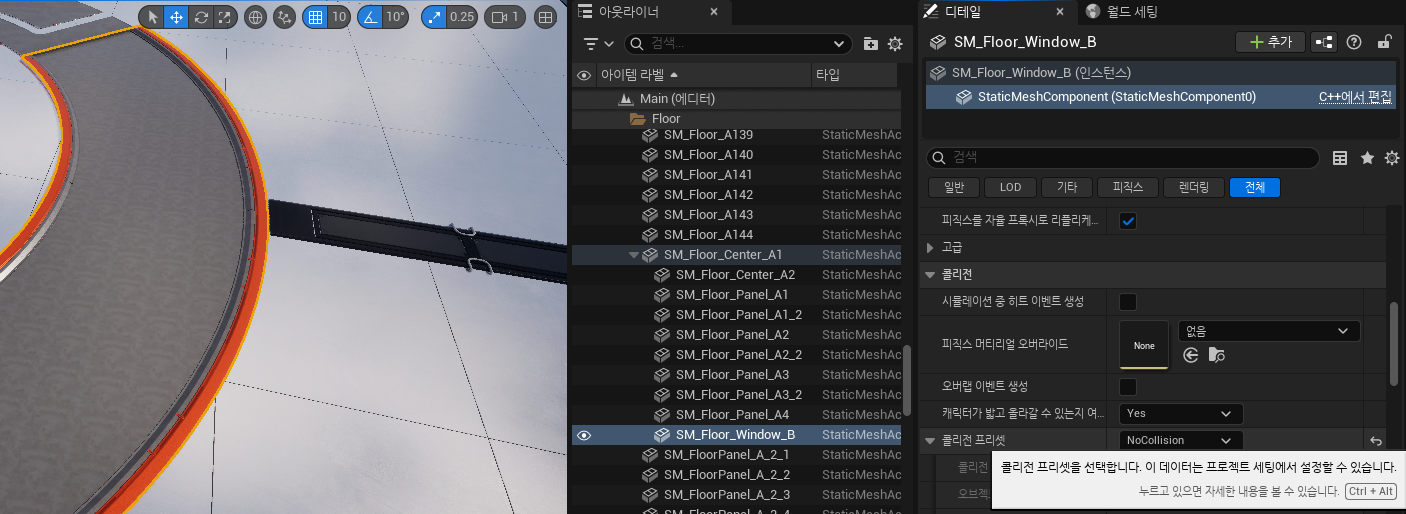Screen dimensions: 1406x514
Task: Switch world/local coordinate space globe
Action: pos(255,17)
